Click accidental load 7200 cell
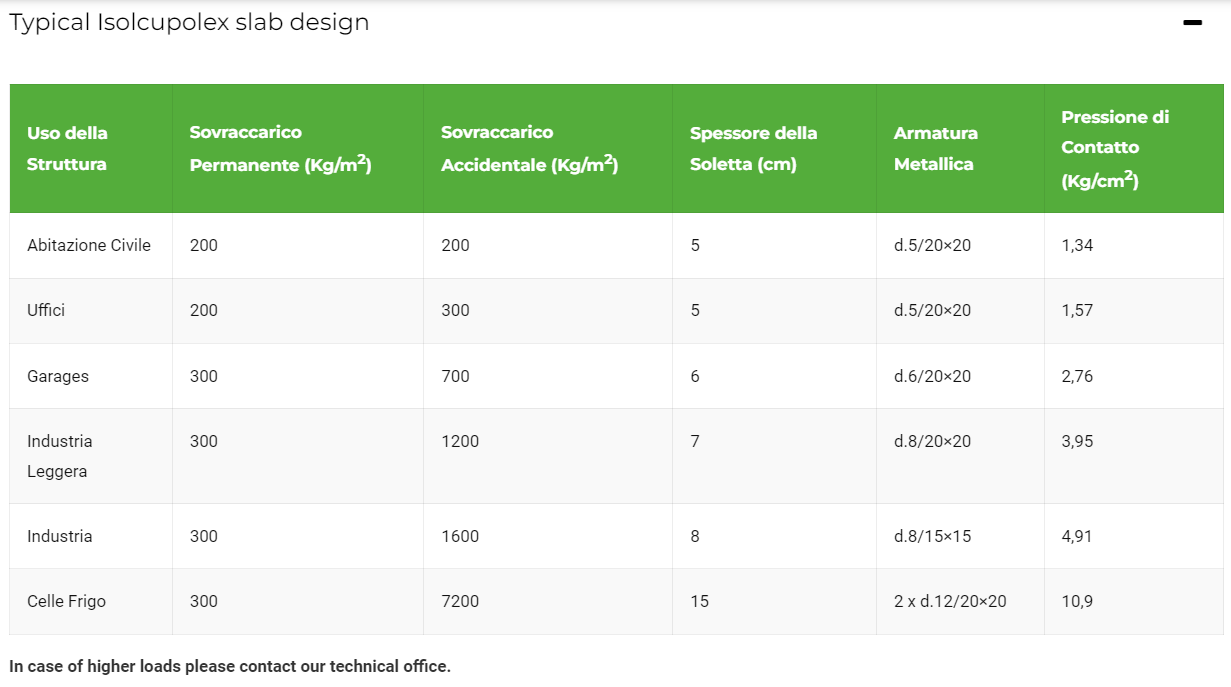This screenshot has height=687, width=1231. pyautogui.click(x=548, y=601)
